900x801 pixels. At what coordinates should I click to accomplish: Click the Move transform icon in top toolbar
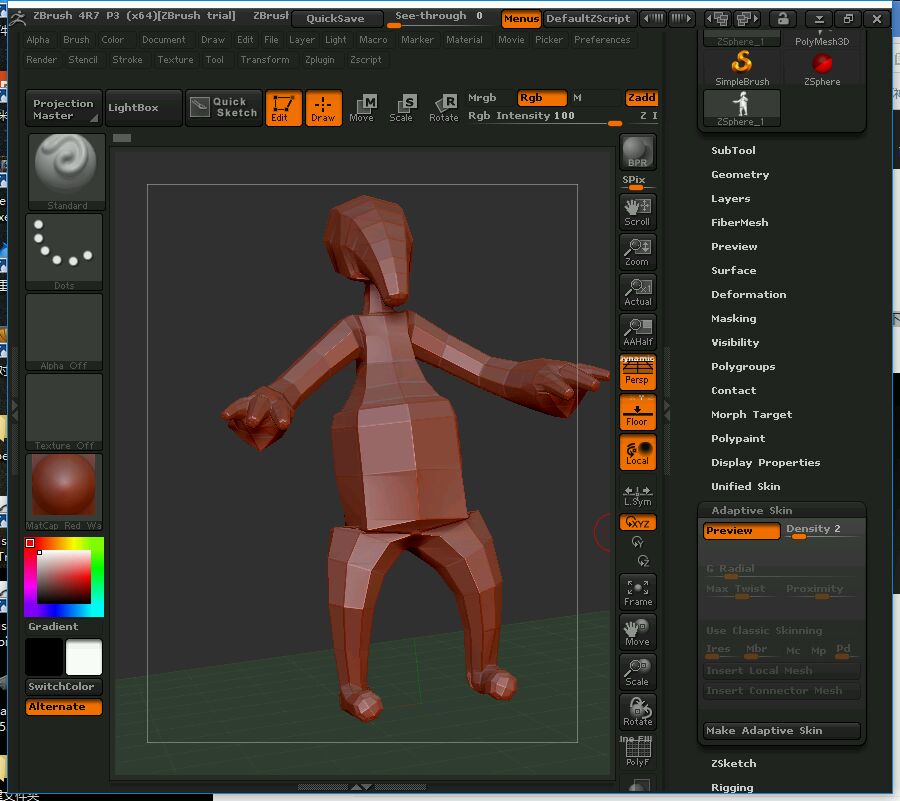(362, 108)
